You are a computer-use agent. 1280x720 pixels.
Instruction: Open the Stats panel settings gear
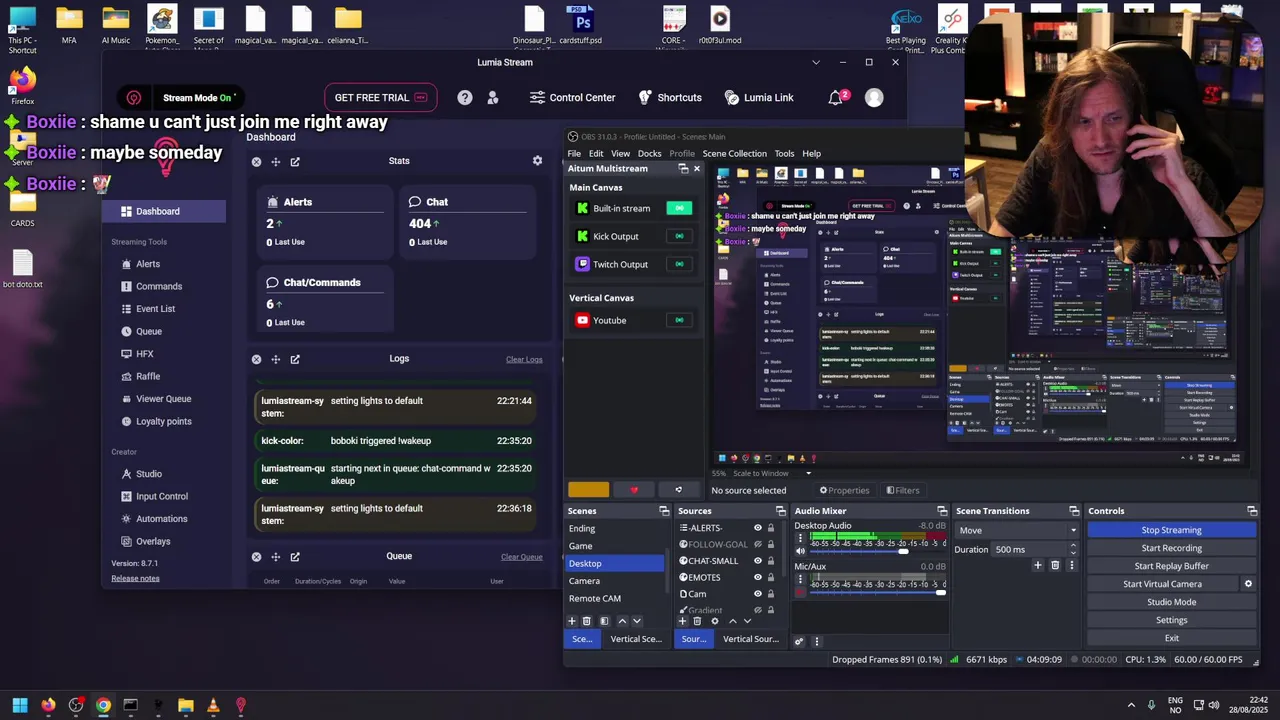[537, 161]
